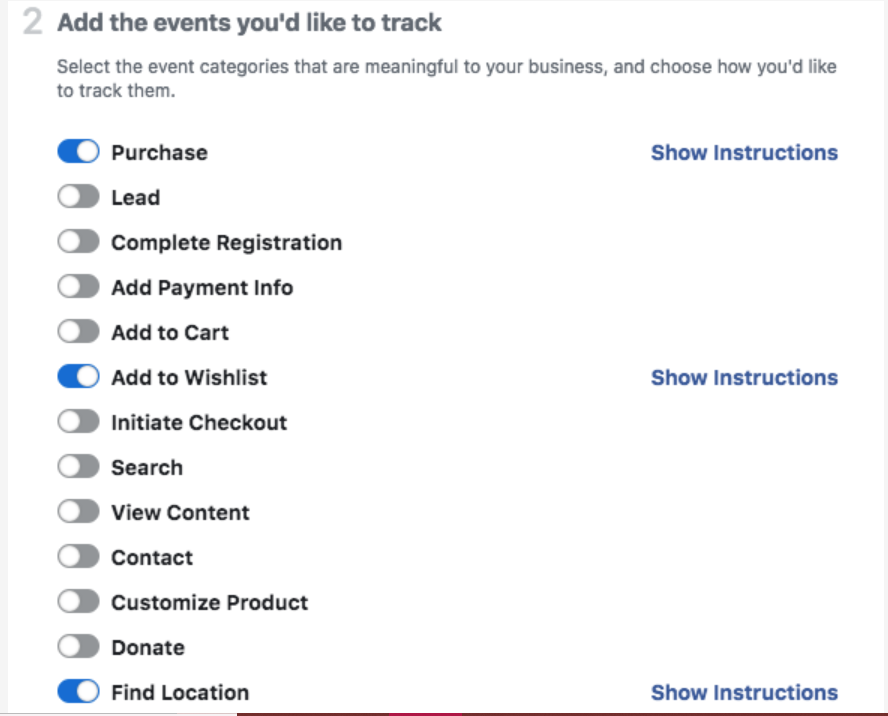Click the Purchase event label
The height and width of the screenshot is (716, 888).
[159, 153]
